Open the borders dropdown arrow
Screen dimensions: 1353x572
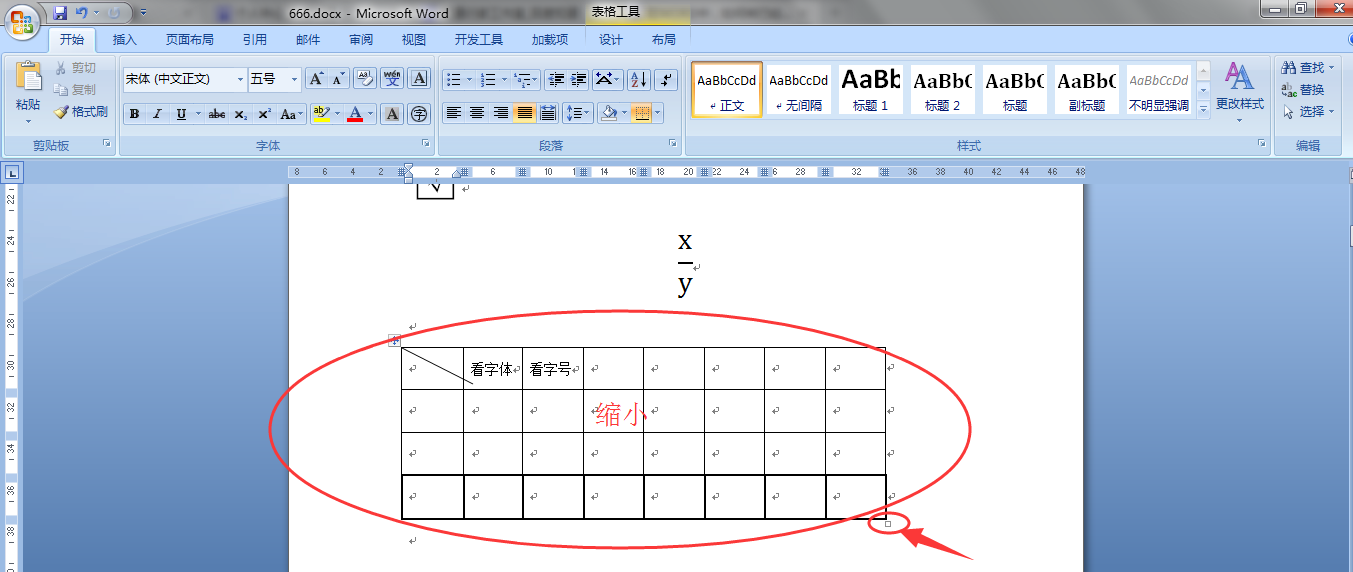pyautogui.click(x=657, y=113)
